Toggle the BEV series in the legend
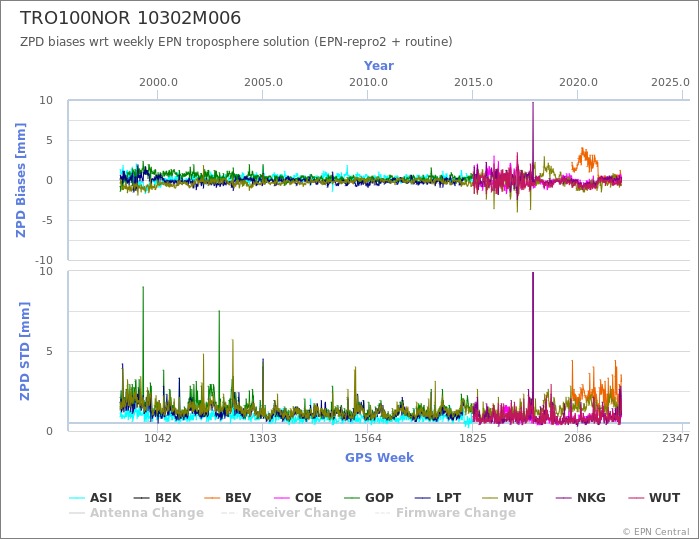 [x=227, y=498]
